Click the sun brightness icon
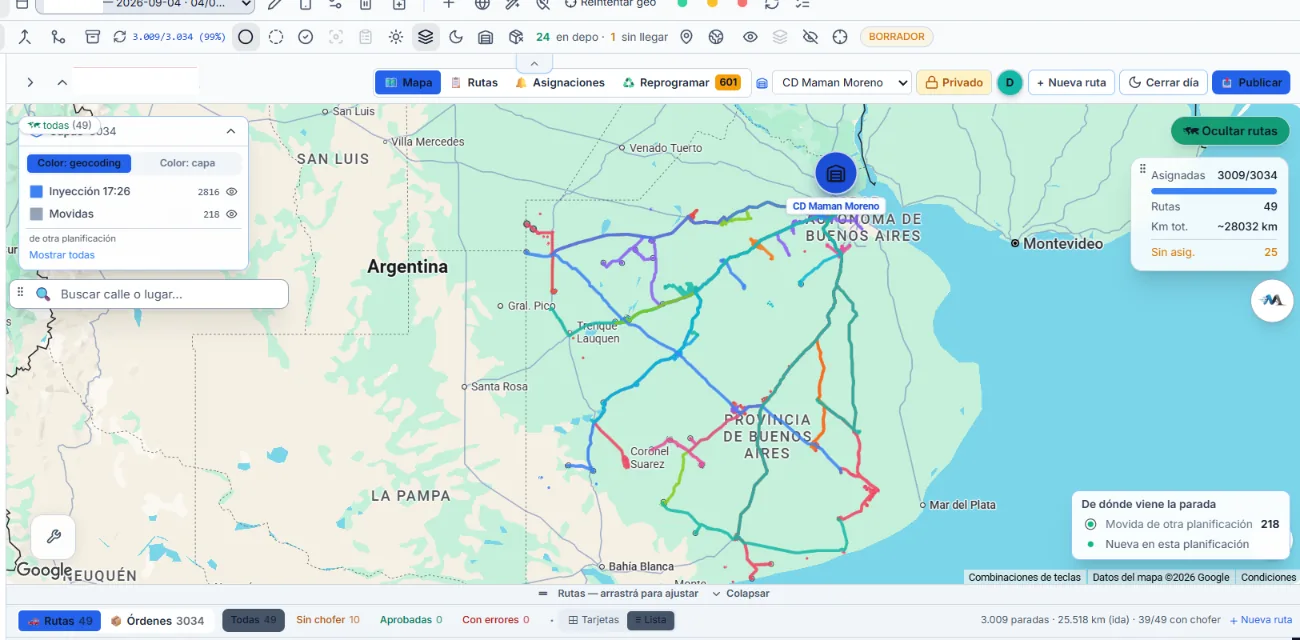Image resolution: width=1300 pixels, height=640 pixels. (x=396, y=37)
